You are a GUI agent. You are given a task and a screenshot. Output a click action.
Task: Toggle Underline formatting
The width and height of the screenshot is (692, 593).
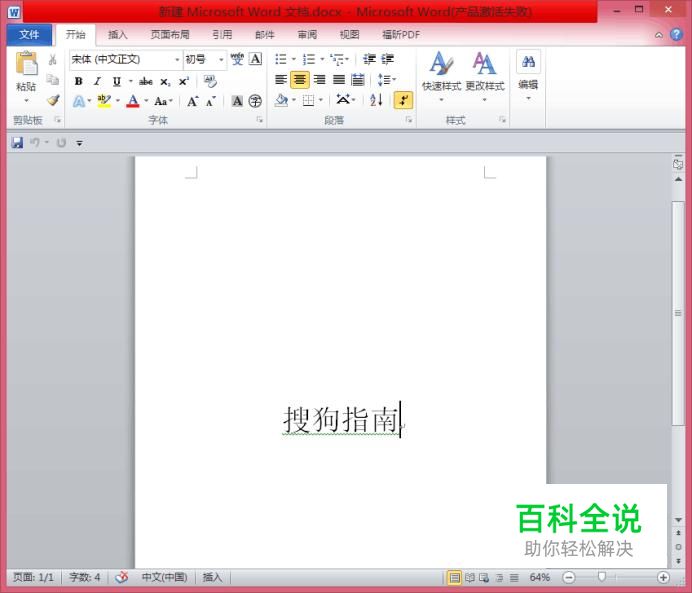[117, 81]
